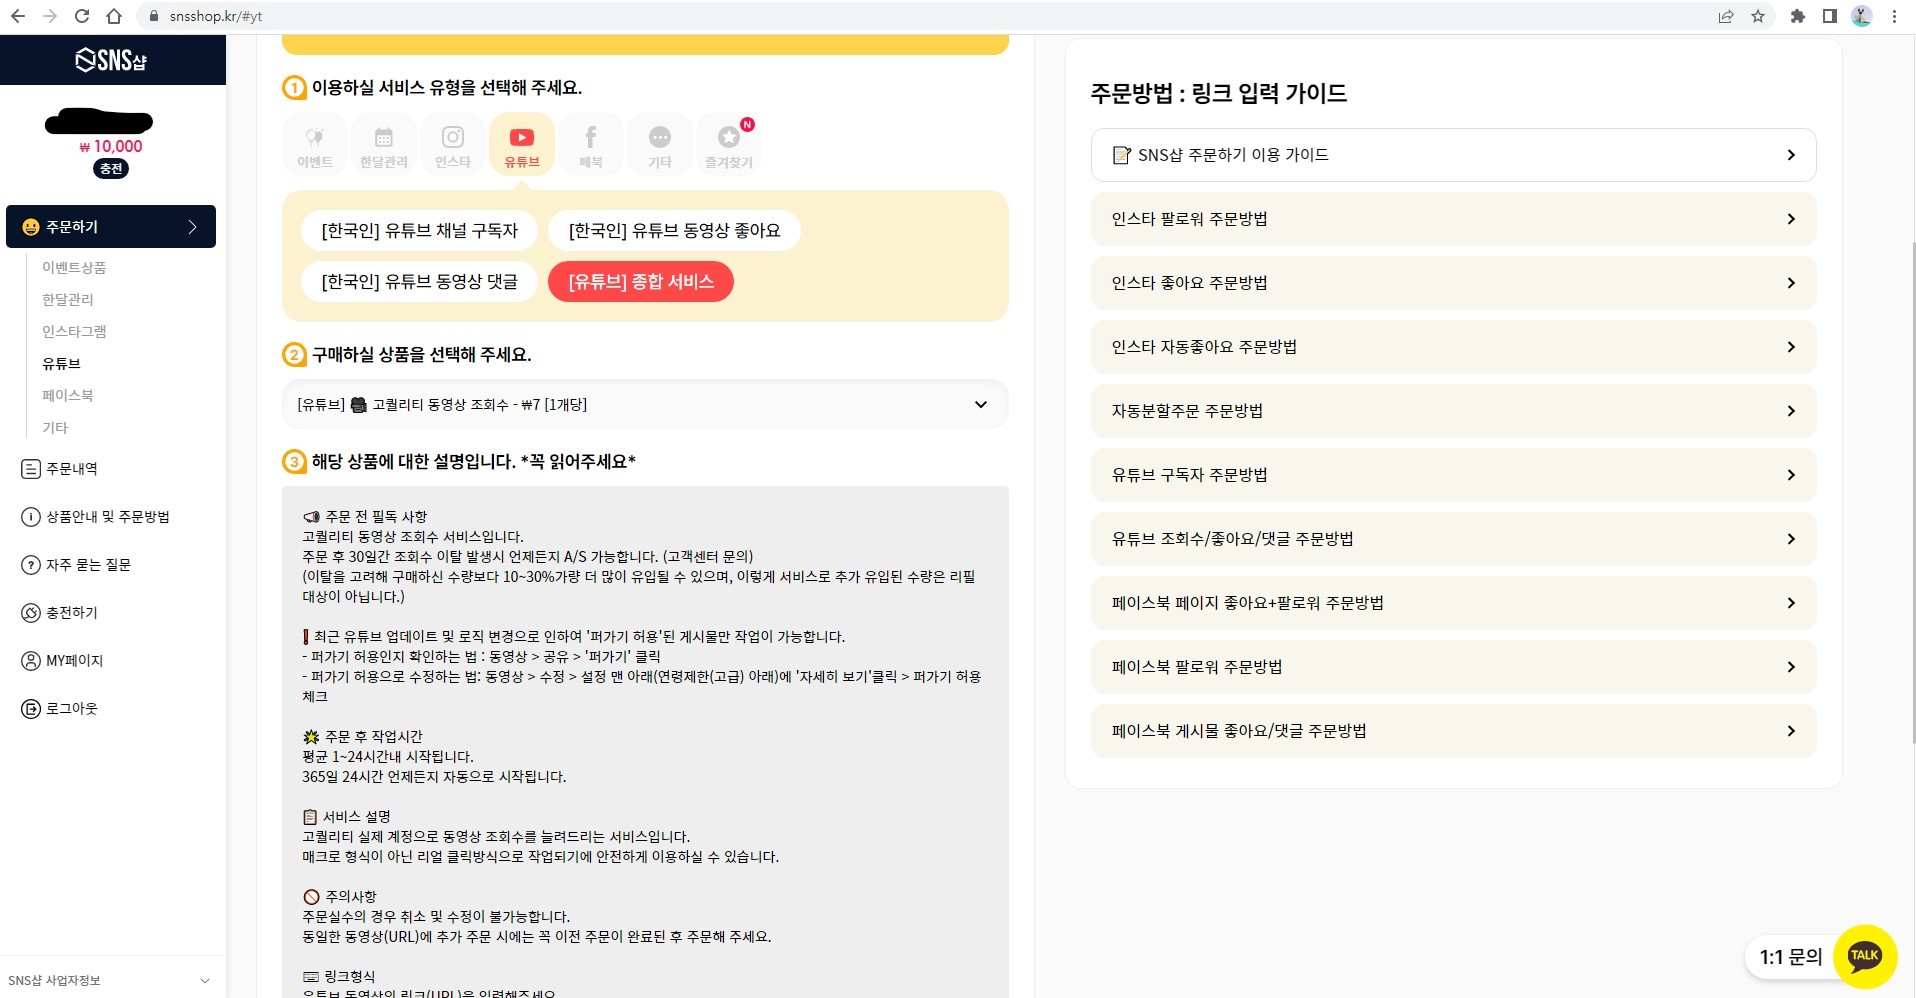Screen dimensions: 1916x998
Task: Expand 페이스북 게시물 좋아요/댓글 주문방법
Action: click(1453, 731)
